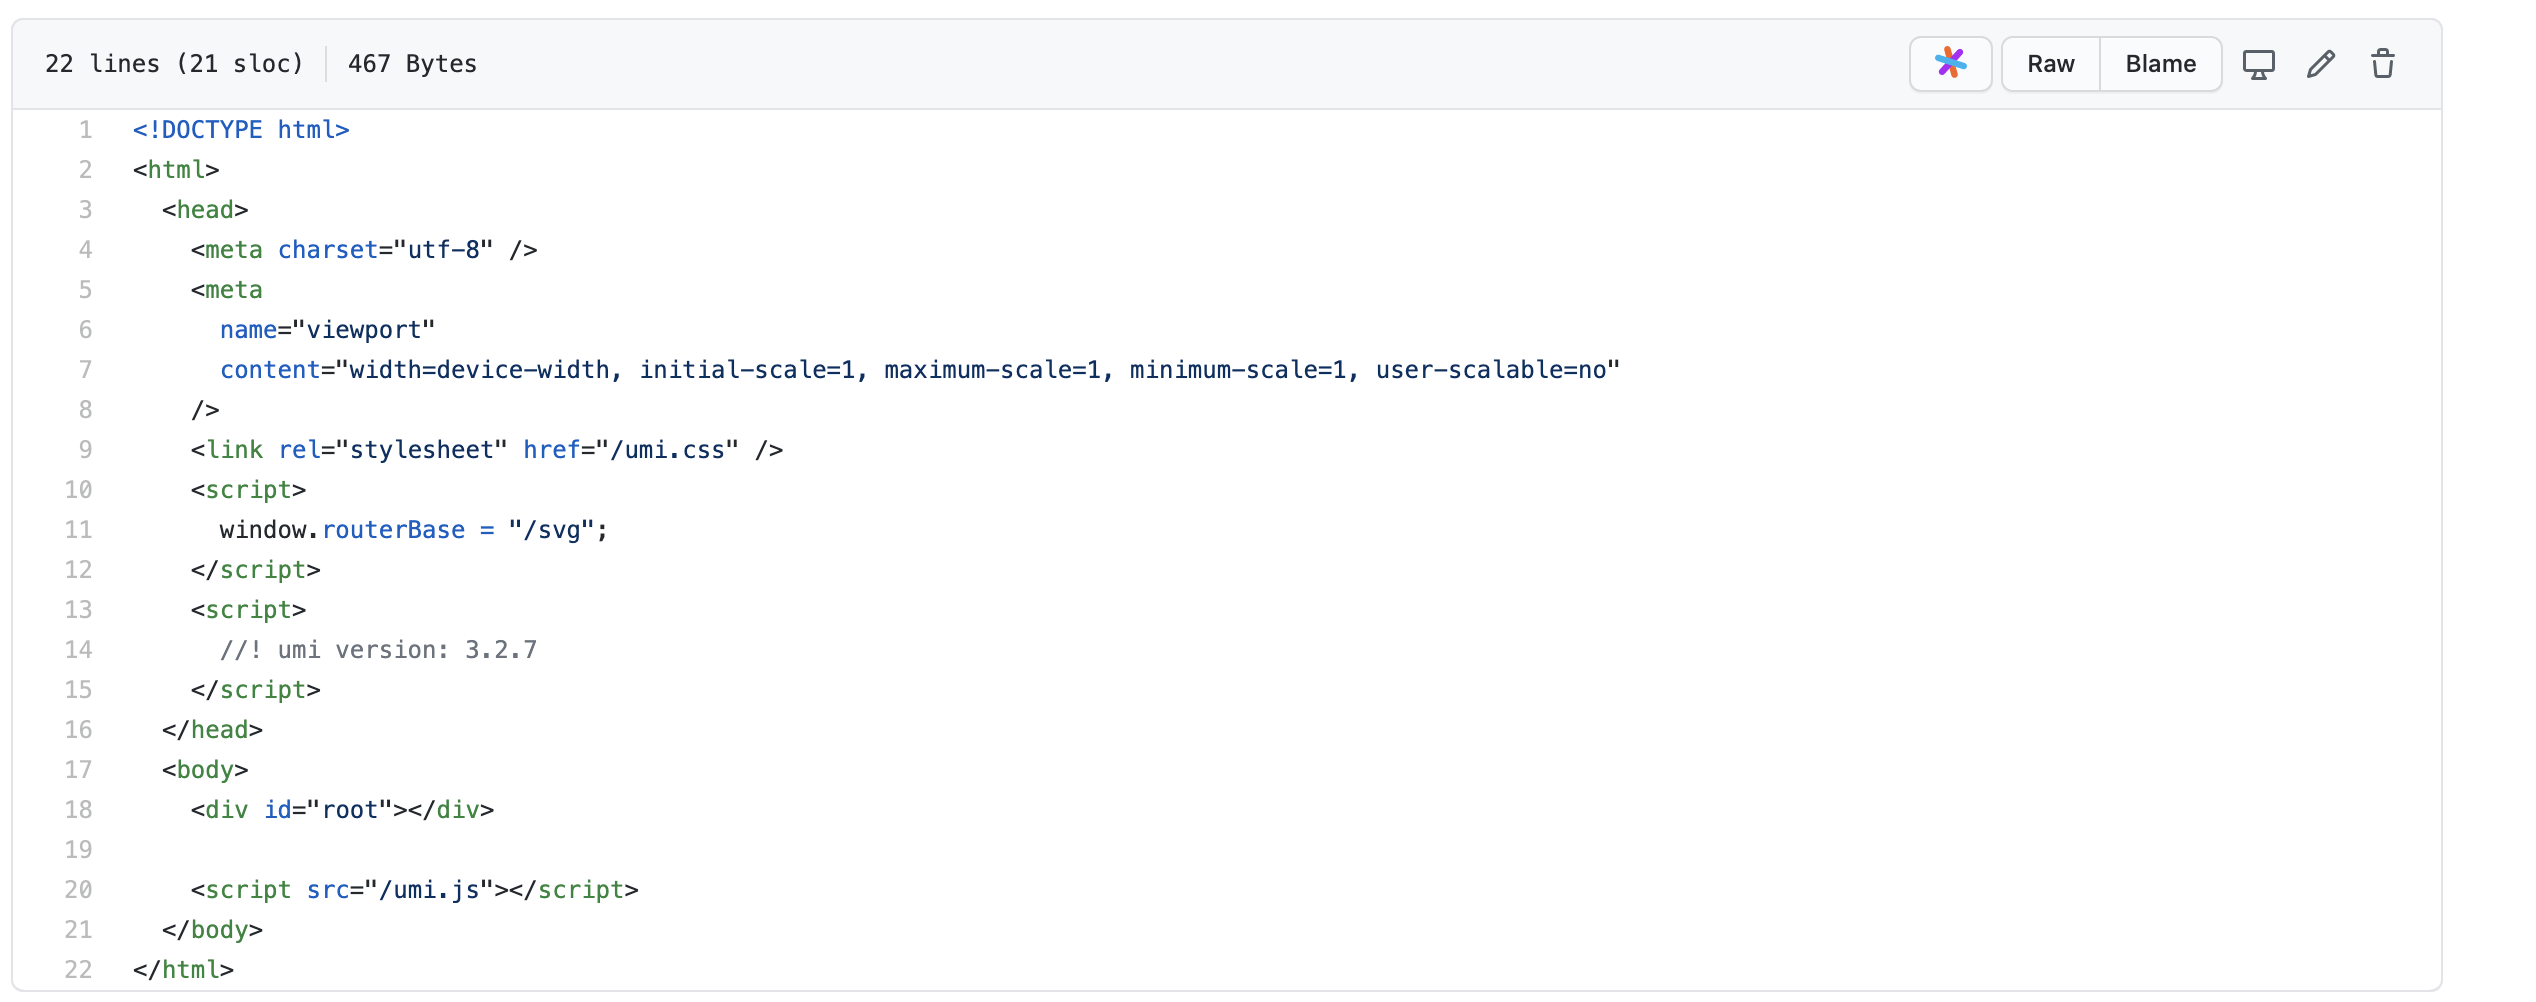Open the file in GitHub Desktop
Screen dimensions: 2536x1002
[2259, 63]
